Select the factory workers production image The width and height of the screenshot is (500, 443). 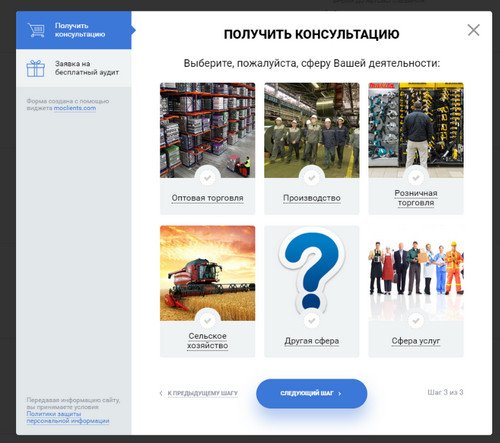[312, 130]
